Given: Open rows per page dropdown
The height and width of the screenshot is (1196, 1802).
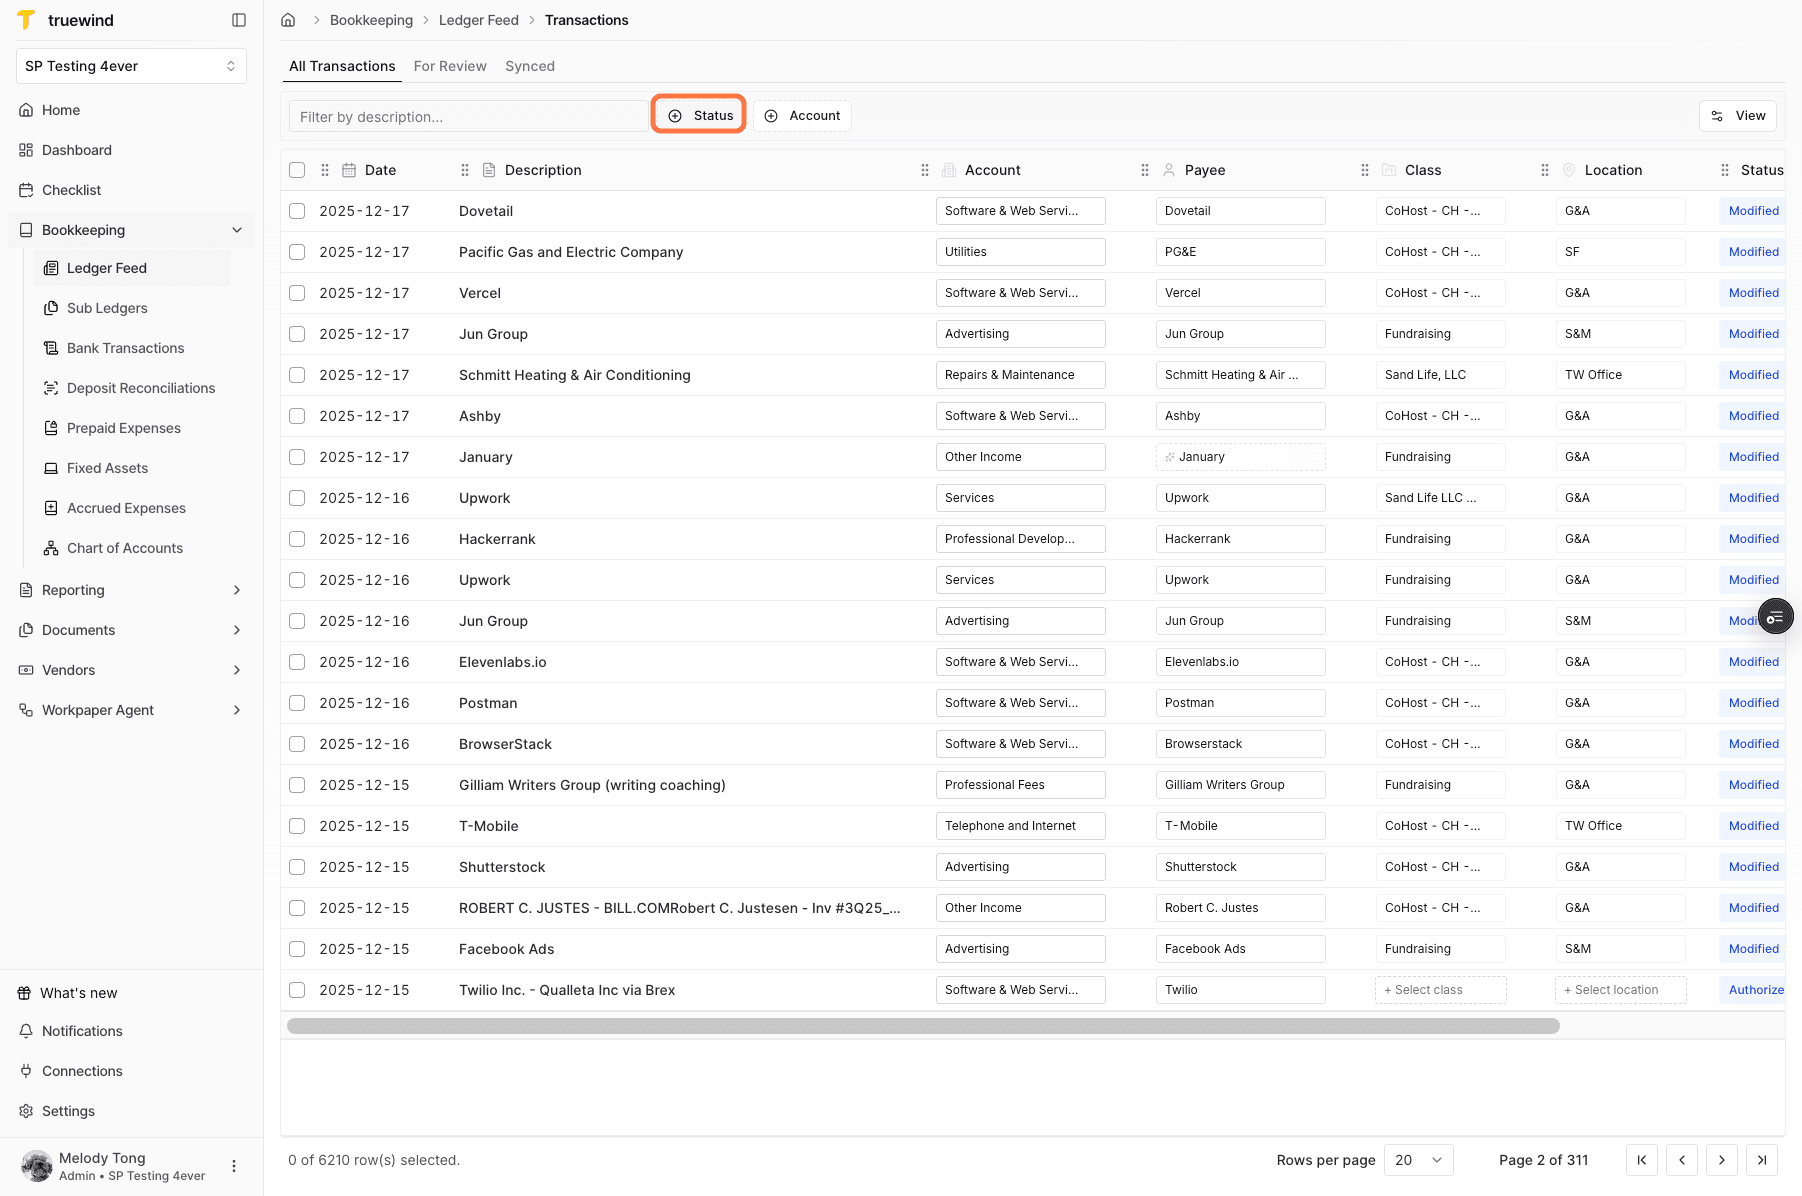Looking at the screenshot, I should pyautogui.click(x=1418, y=1160).
